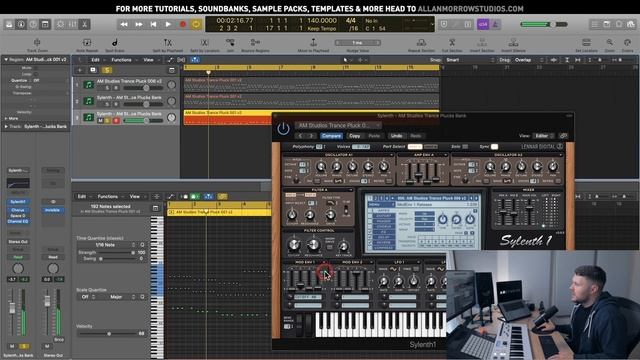Click the Spot Erase toolbar icon

(115, 42)
